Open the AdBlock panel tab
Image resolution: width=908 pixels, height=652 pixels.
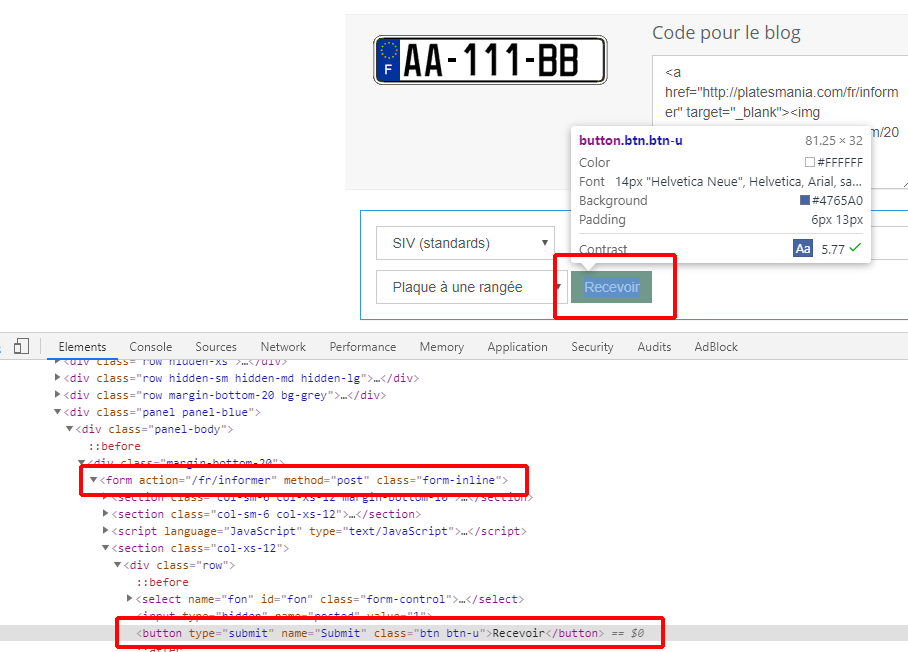pyautogui.click(x=716, y=347)
